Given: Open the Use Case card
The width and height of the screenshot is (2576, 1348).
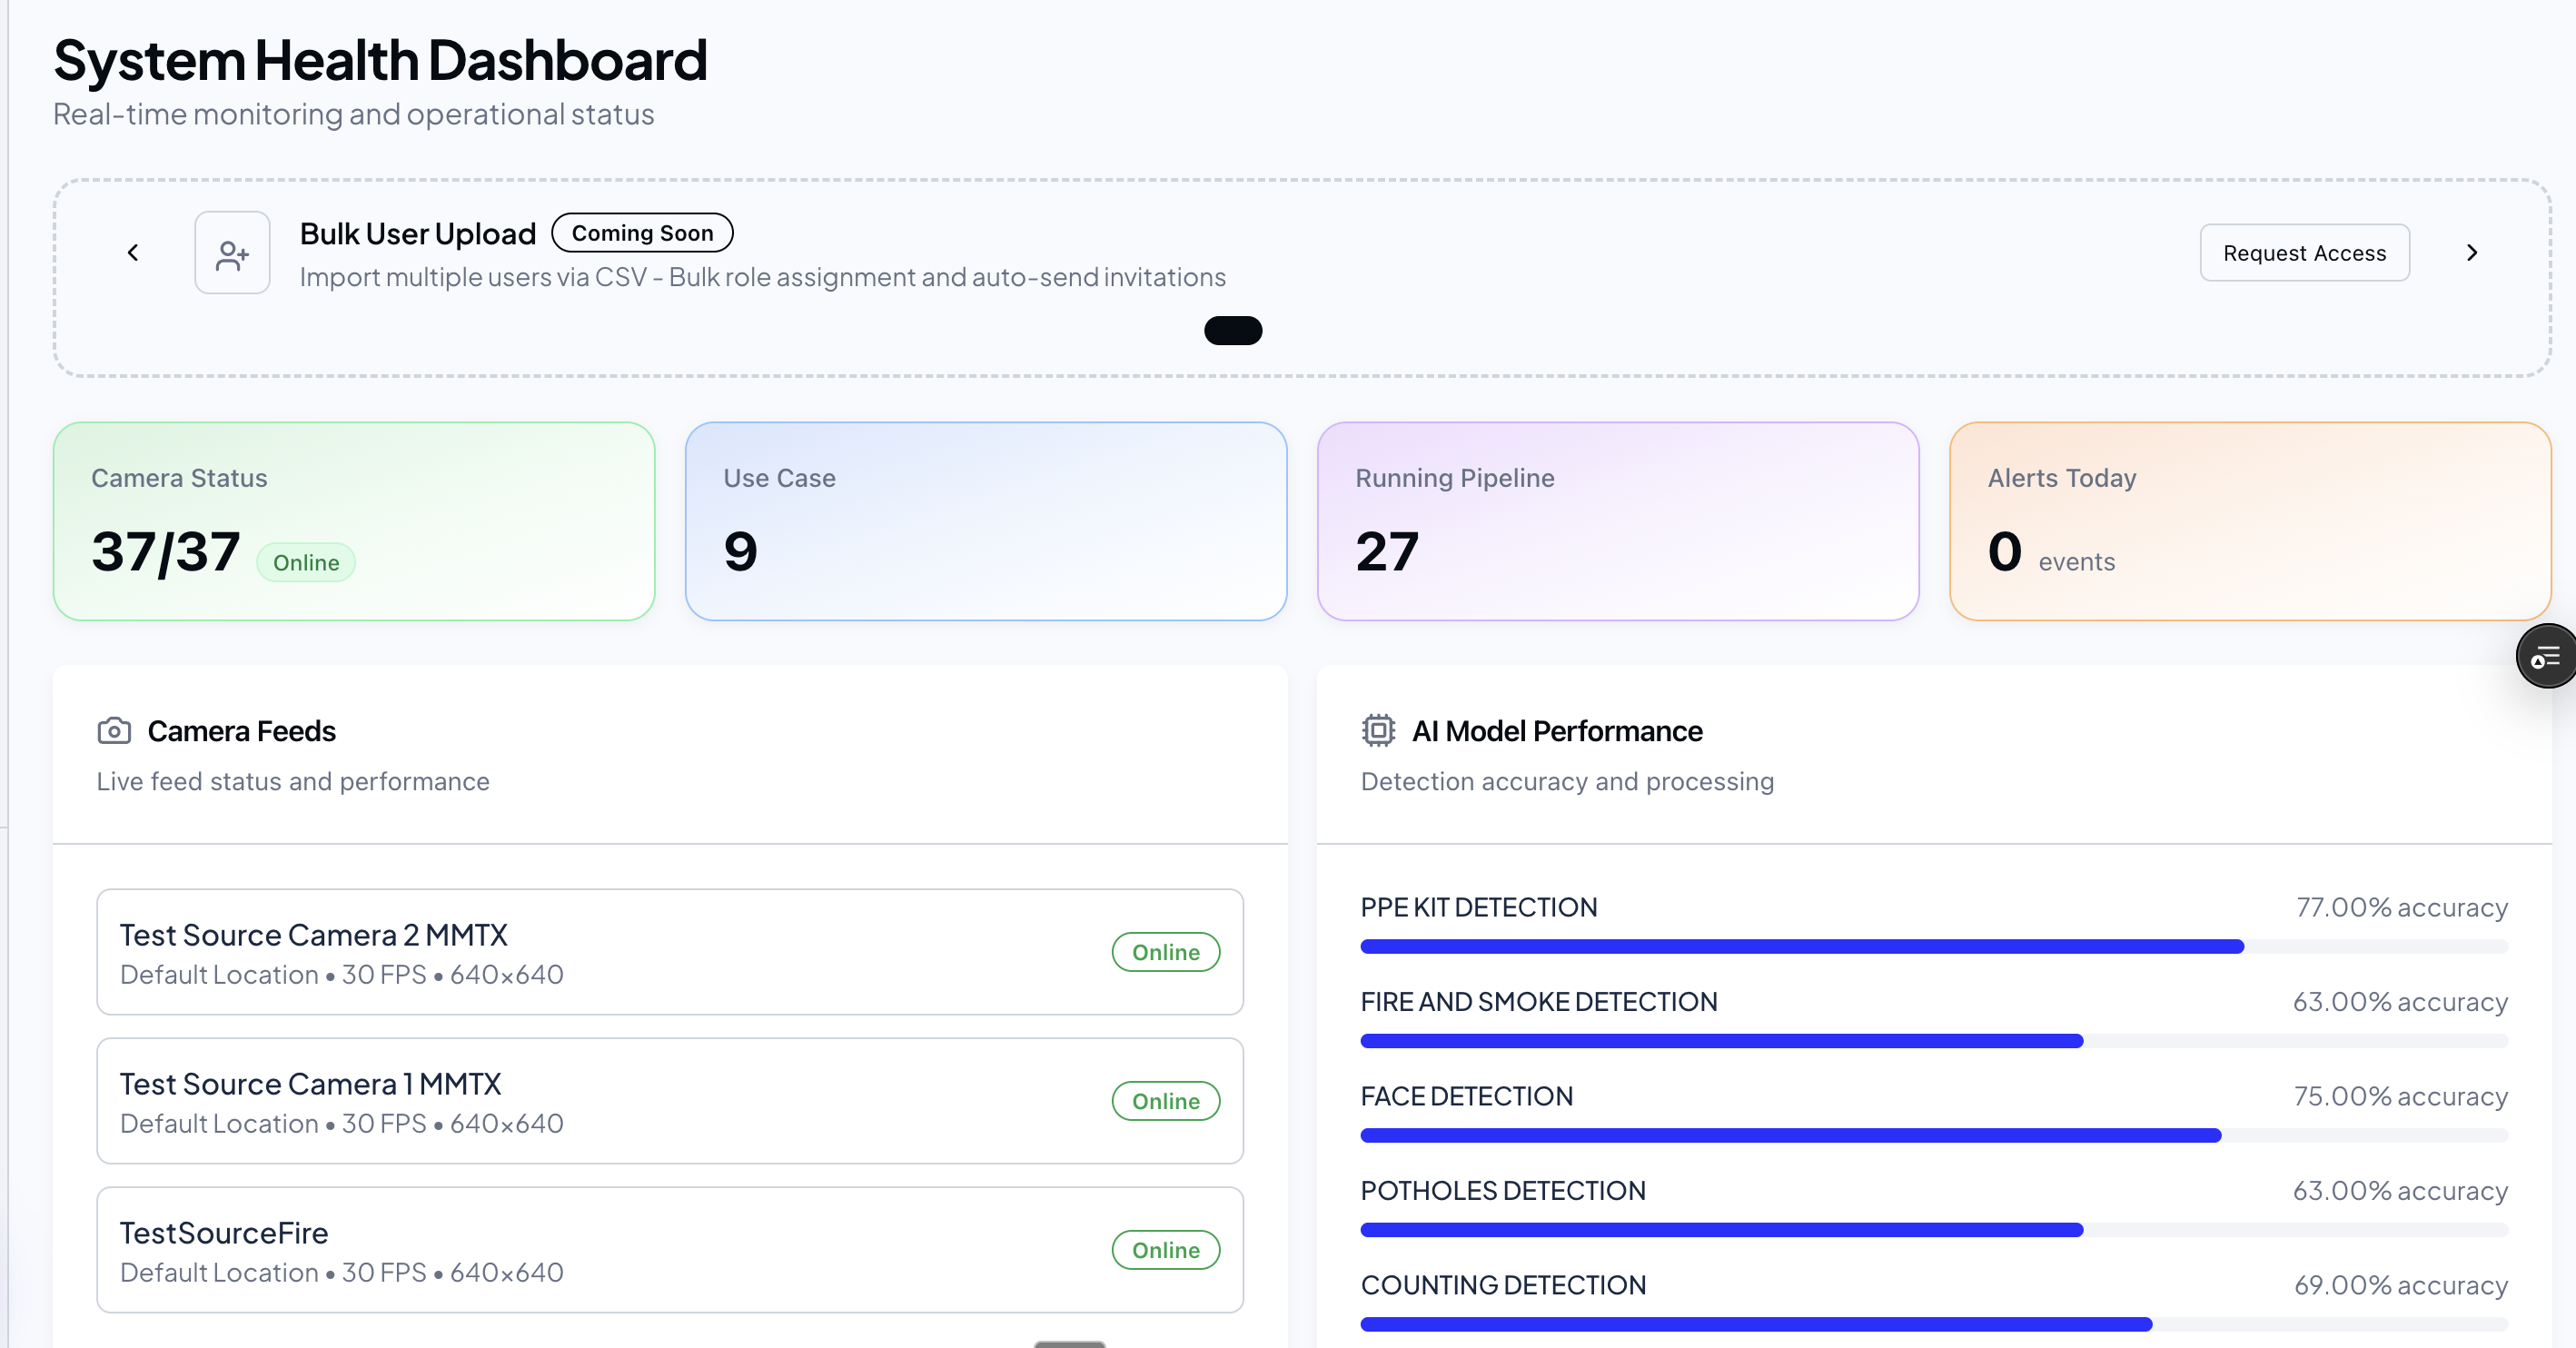Looking at the screenshot, I should pyautogui.click(x=986, y=521).
